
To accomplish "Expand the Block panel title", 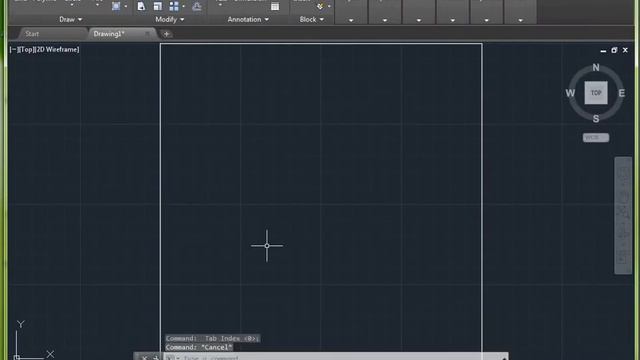I will pyautogui.click(x=311, y=19).
